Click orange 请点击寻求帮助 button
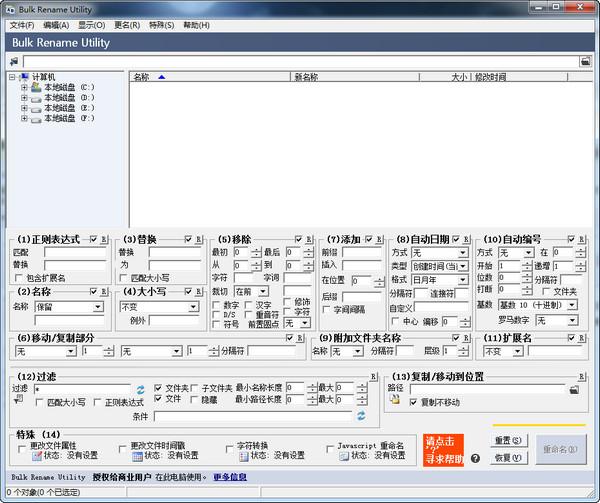Screen dimensions: 600x503 (x=443, y=450)
